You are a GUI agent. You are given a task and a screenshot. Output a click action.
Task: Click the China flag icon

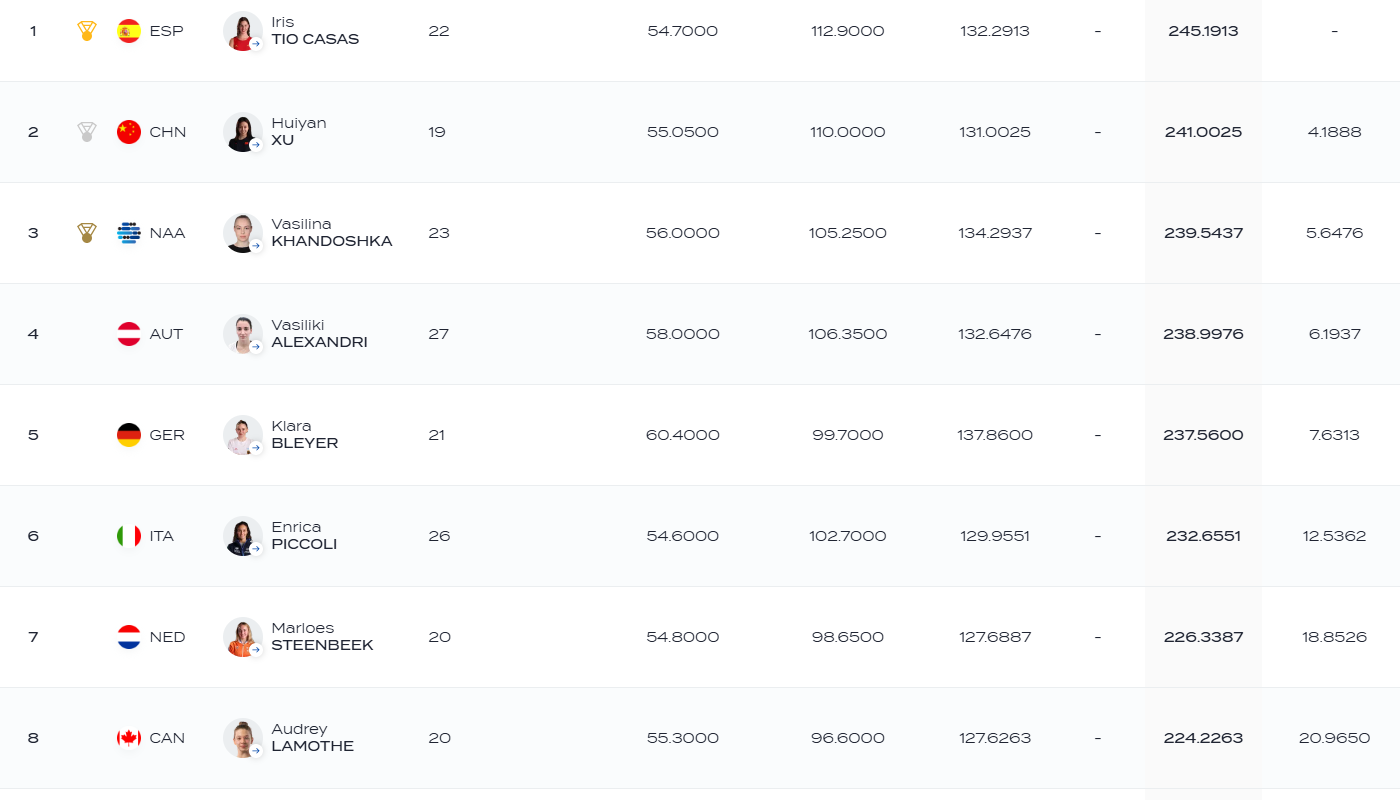(x=129, y=132)
